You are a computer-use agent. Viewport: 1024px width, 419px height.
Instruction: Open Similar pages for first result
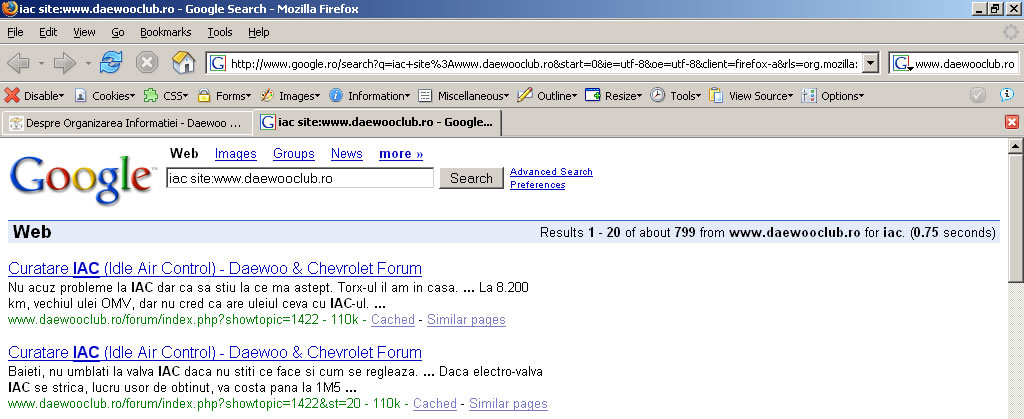click(466, 320)
